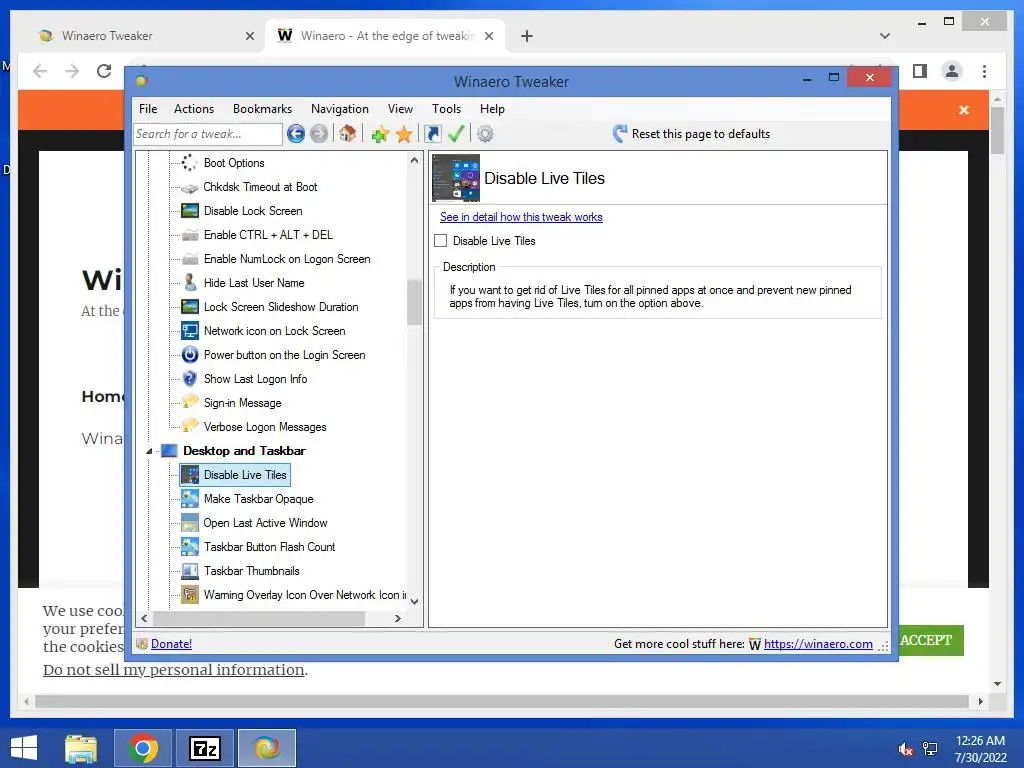
Task: Open the Help menu
Action: 492,109
